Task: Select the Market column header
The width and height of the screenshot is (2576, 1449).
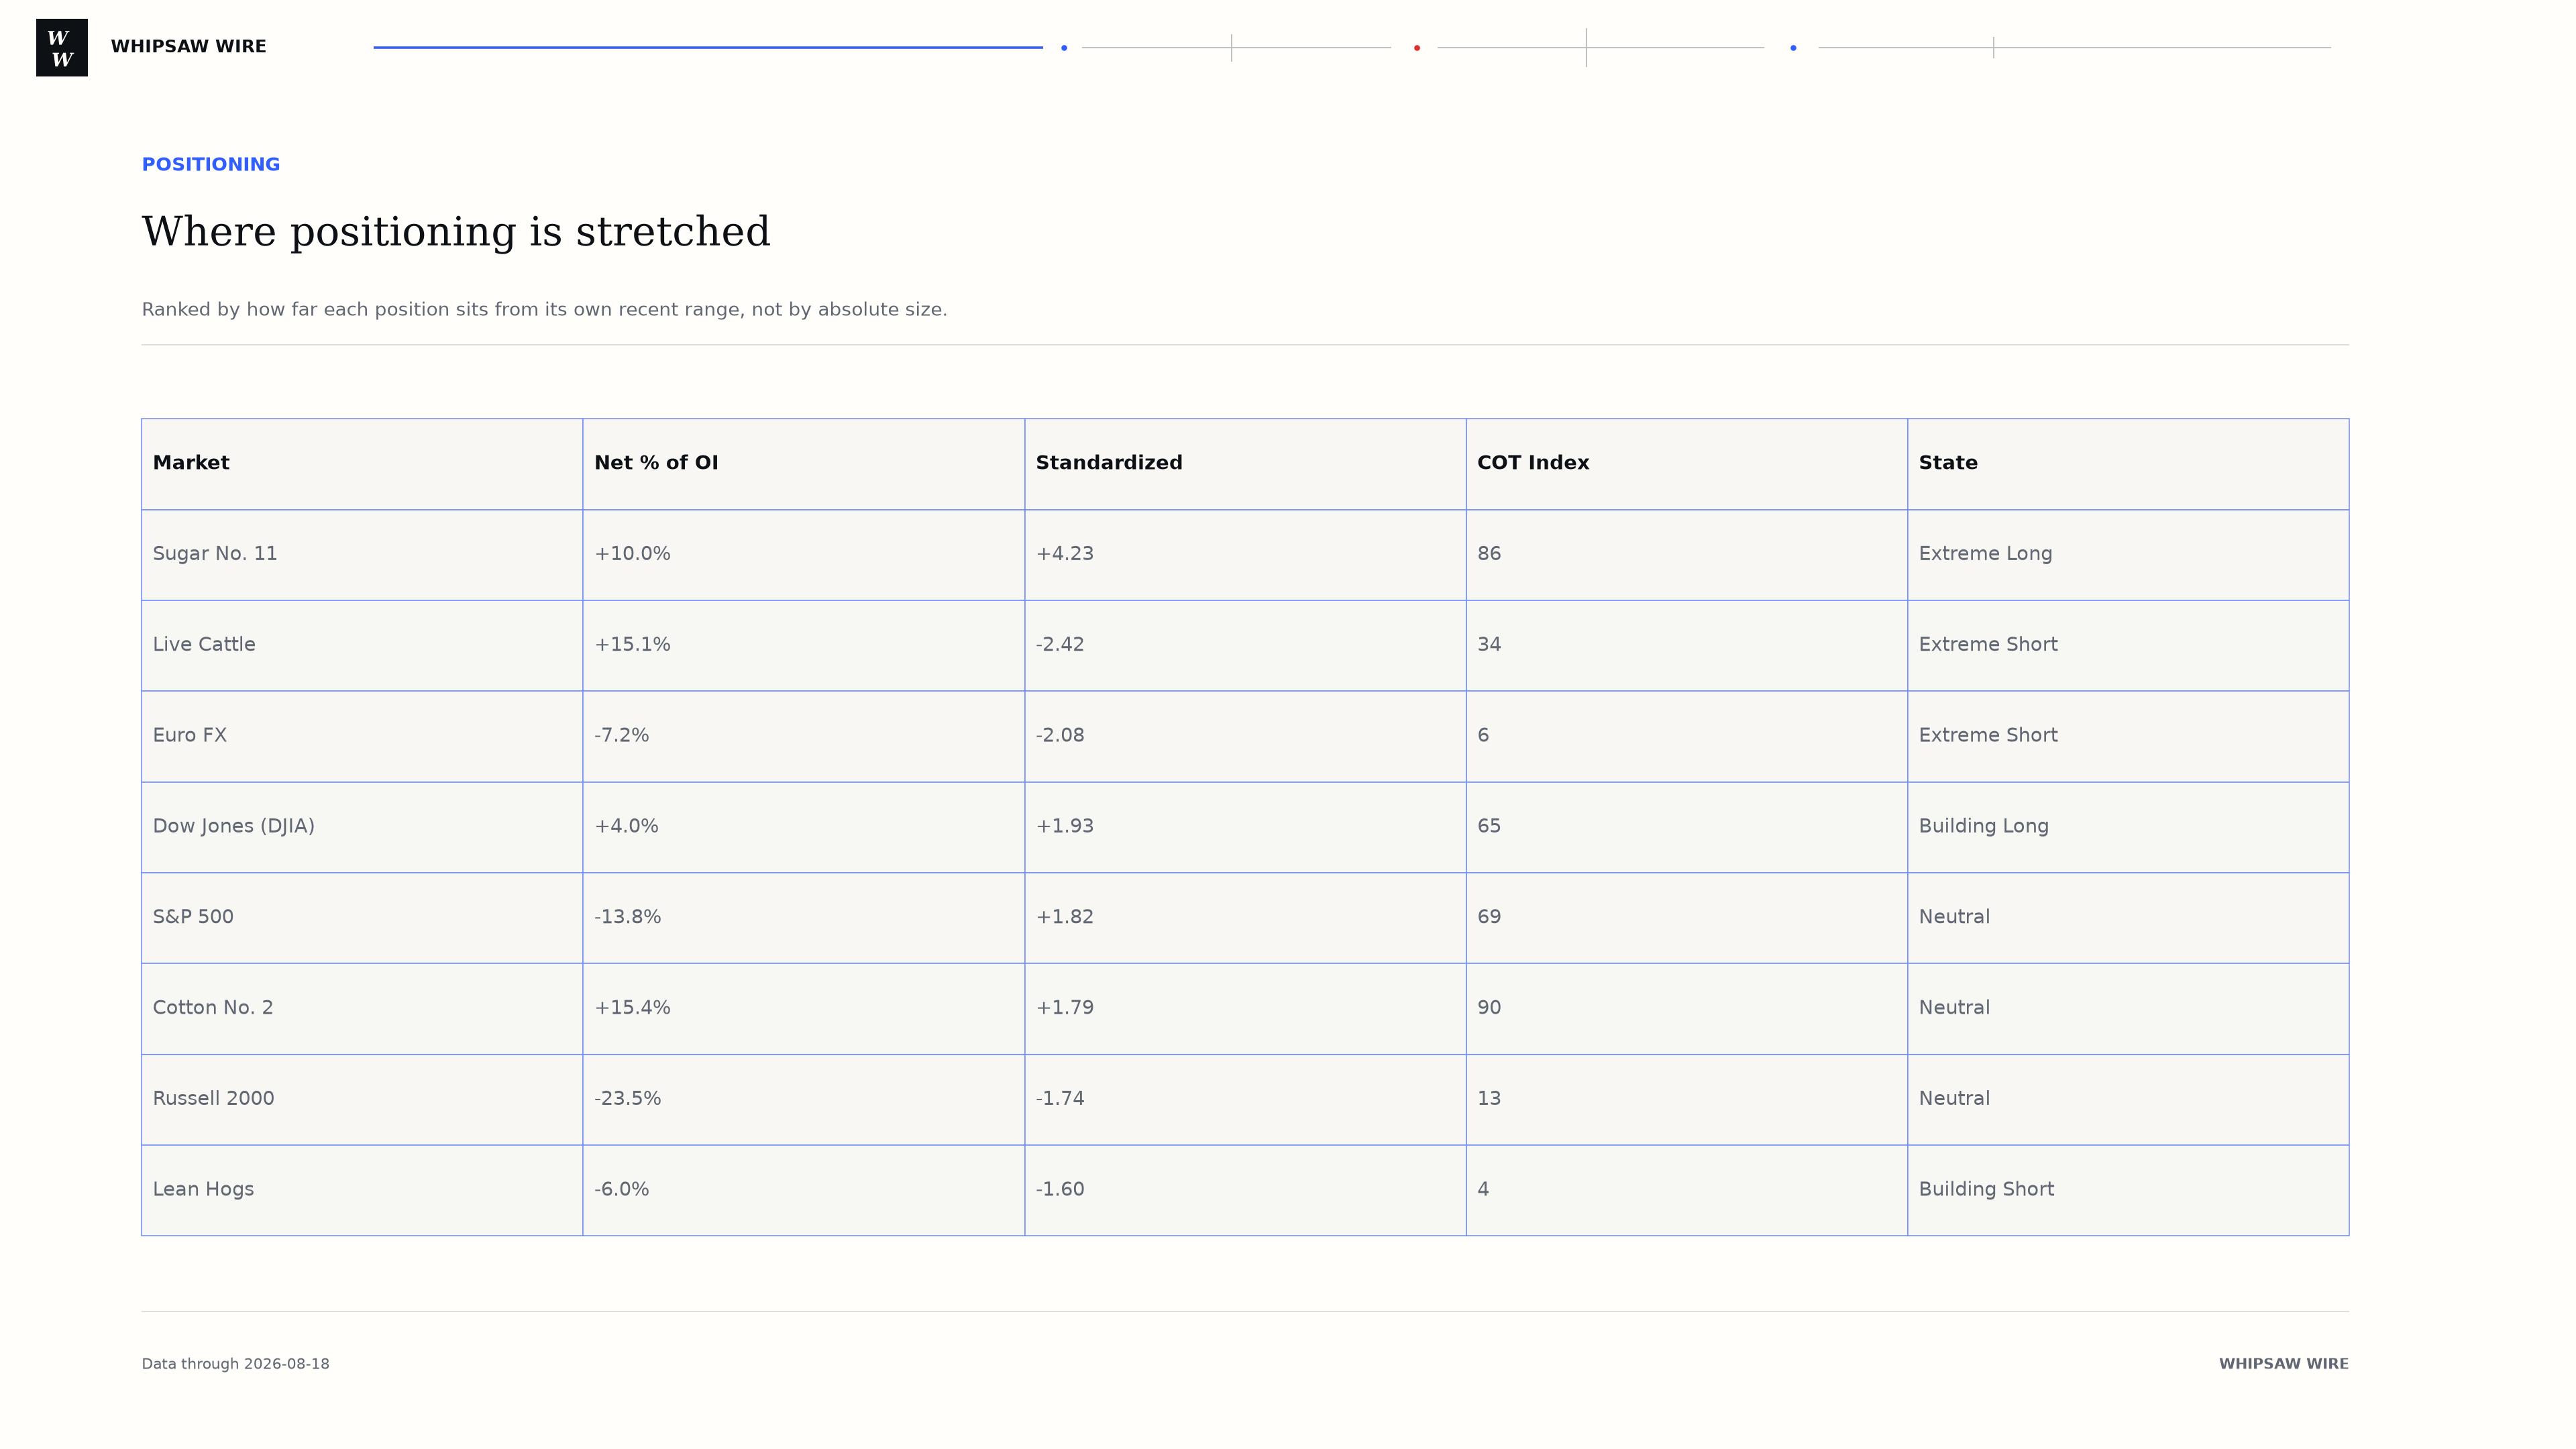Action: pos(362,464)
